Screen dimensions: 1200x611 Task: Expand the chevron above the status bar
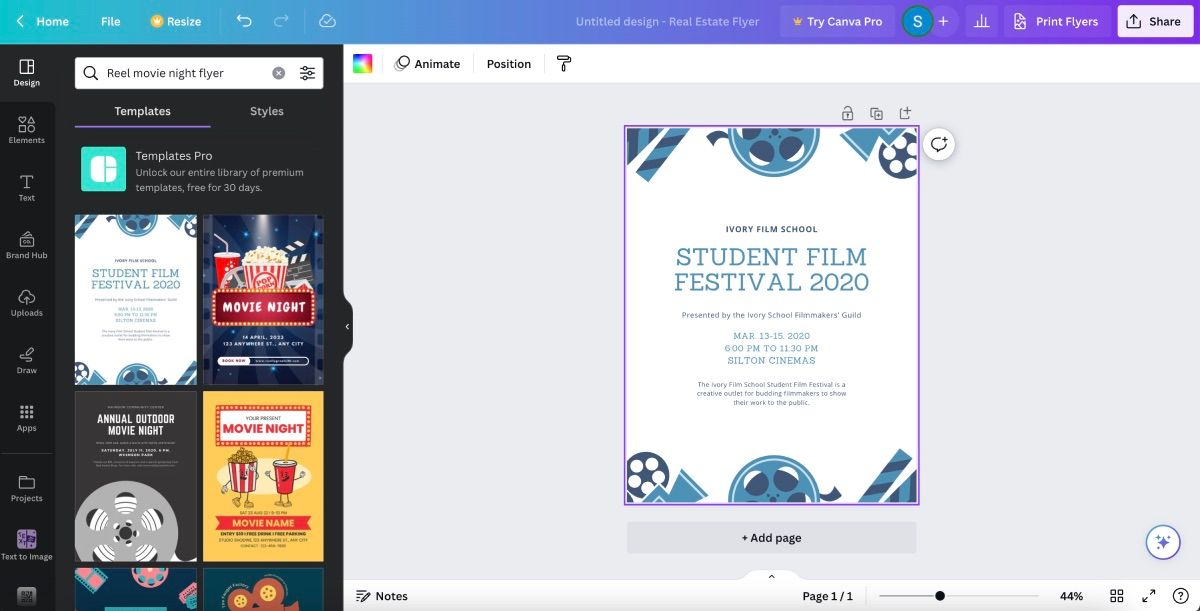pos(771,576)
